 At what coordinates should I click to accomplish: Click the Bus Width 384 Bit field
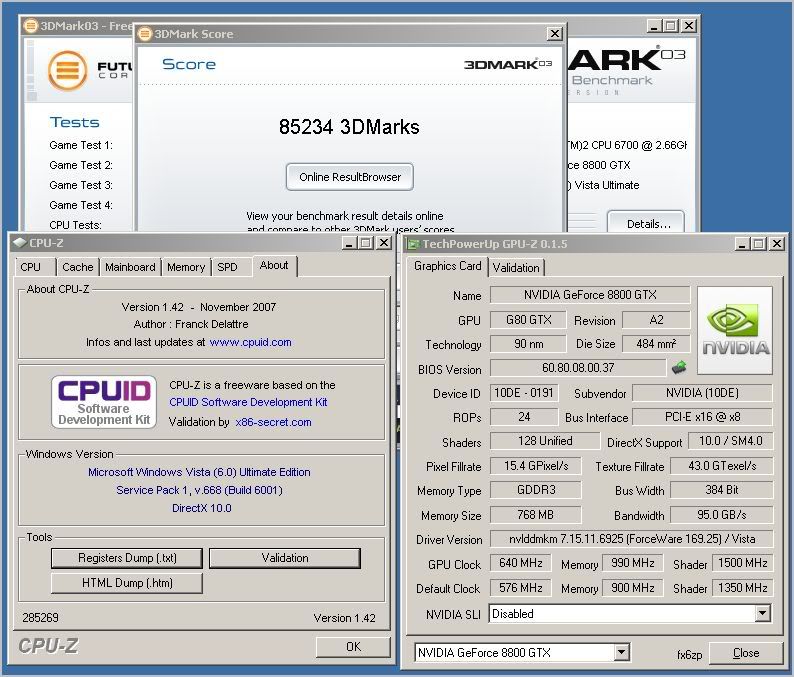[x=722, y=490]
